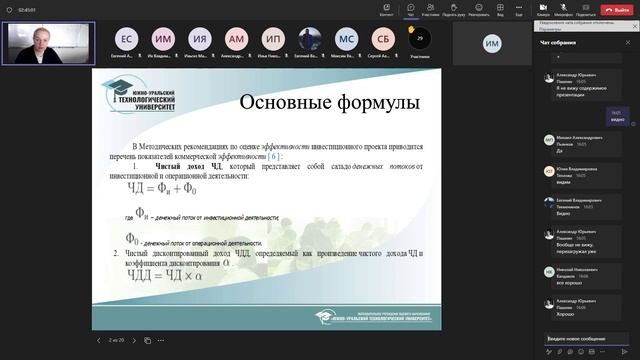This screenshot has height=360, width=640.
Task: Dismiss the chat notifications banner
Action: [635, 26]
